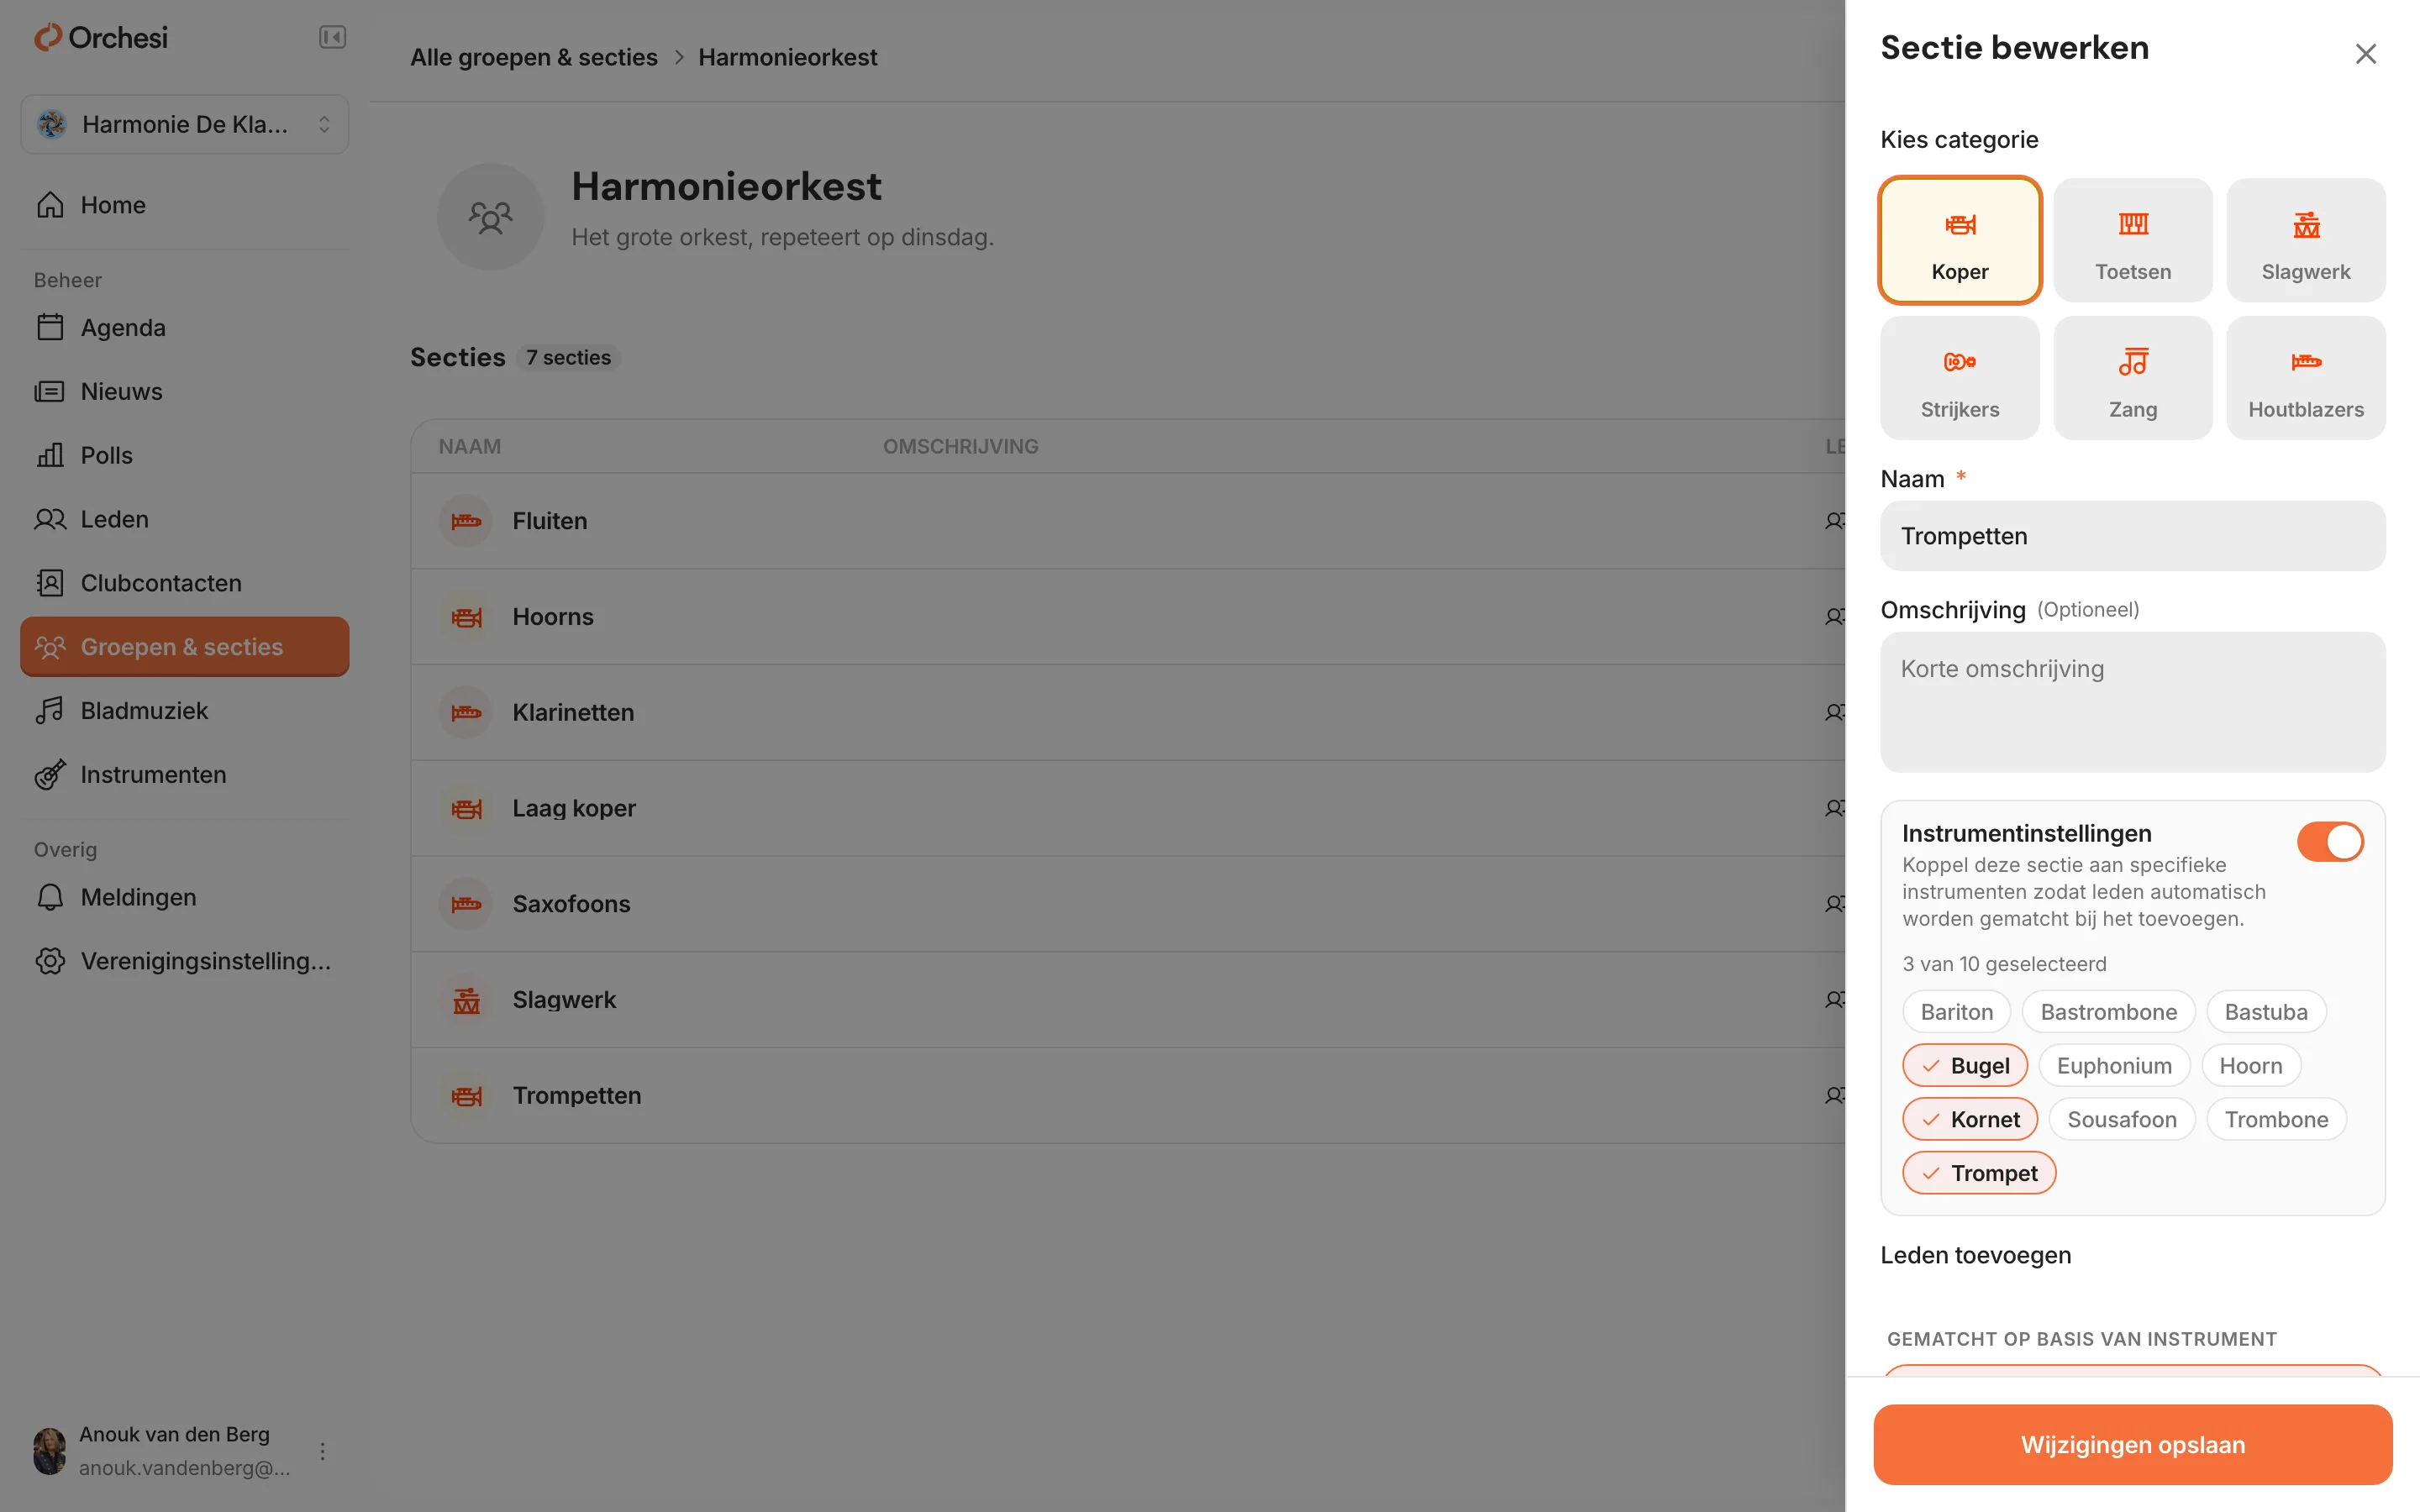
Task: Choose the Slagwerk category card
Action: coord(2305,240)
